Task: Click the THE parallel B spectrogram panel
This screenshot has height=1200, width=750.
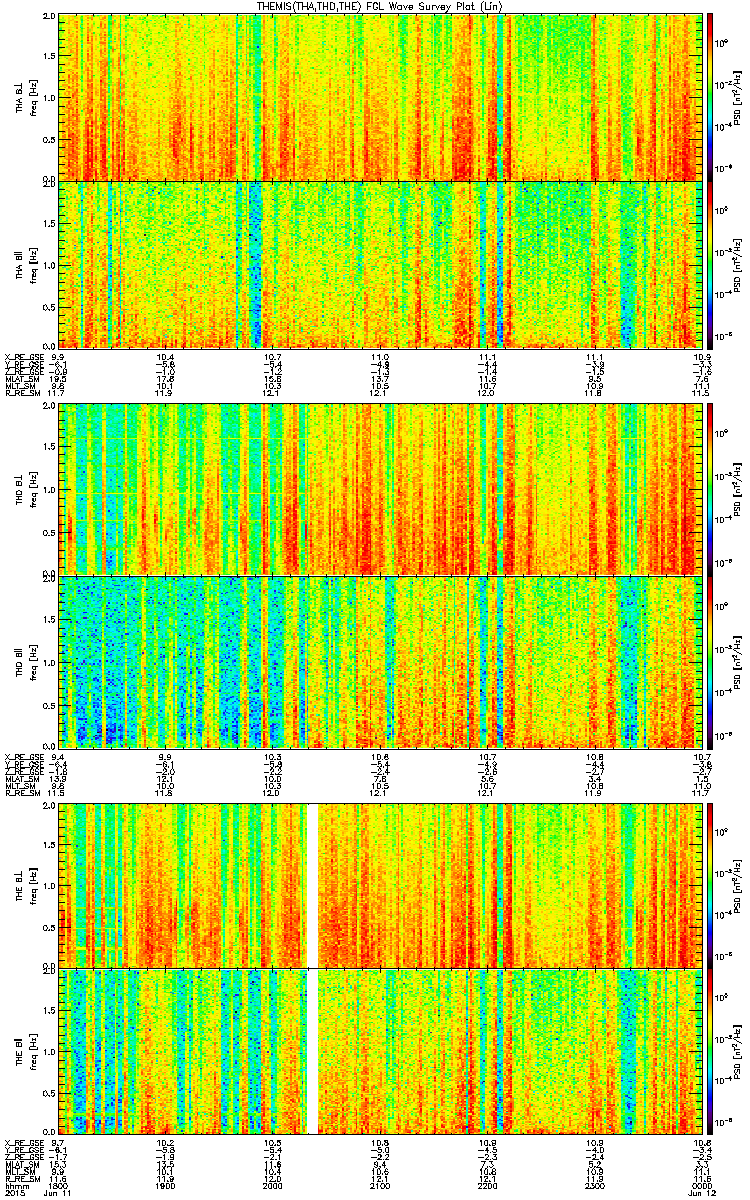Action: (x=381, y=1051)
